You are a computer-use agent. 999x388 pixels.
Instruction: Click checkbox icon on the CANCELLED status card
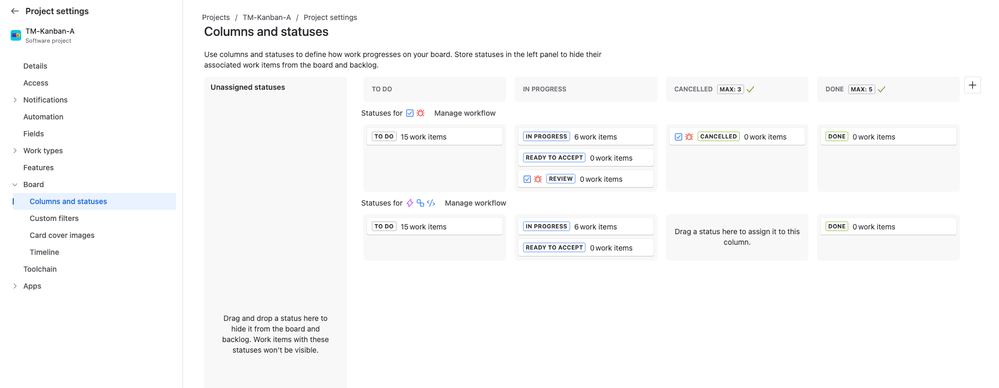click(679, 137)
